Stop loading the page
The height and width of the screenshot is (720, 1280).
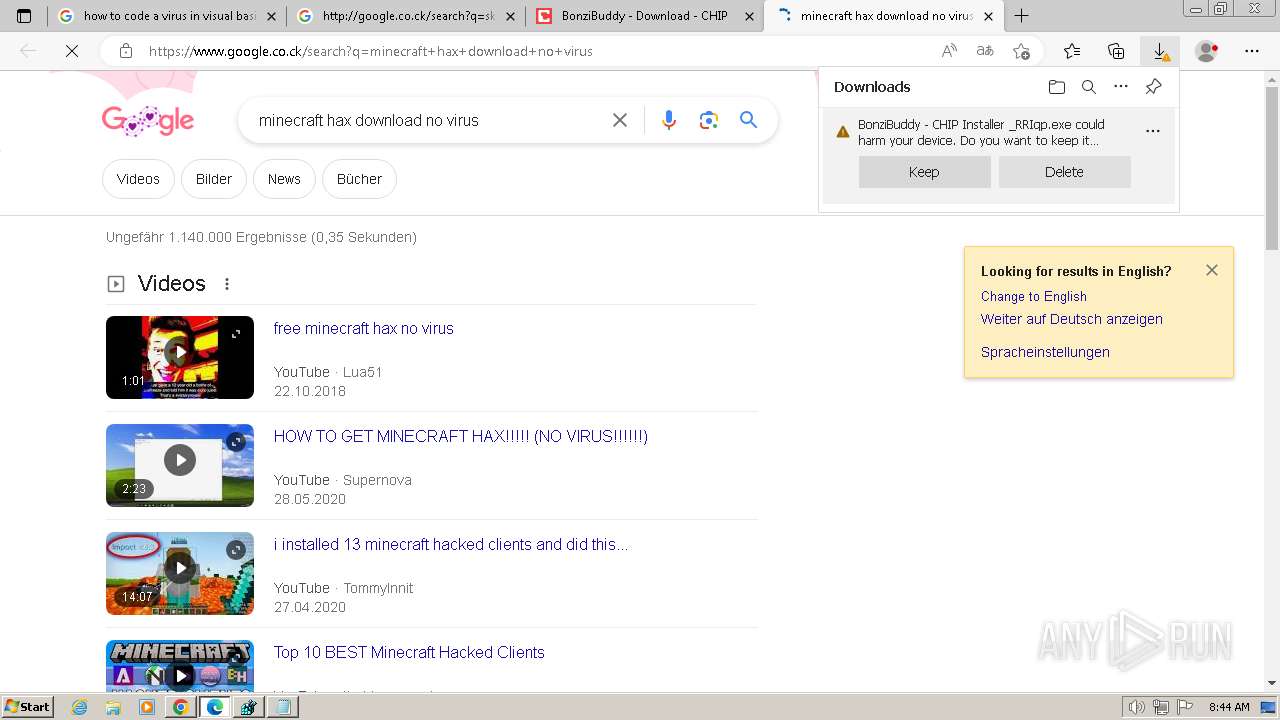coord(72,51)
